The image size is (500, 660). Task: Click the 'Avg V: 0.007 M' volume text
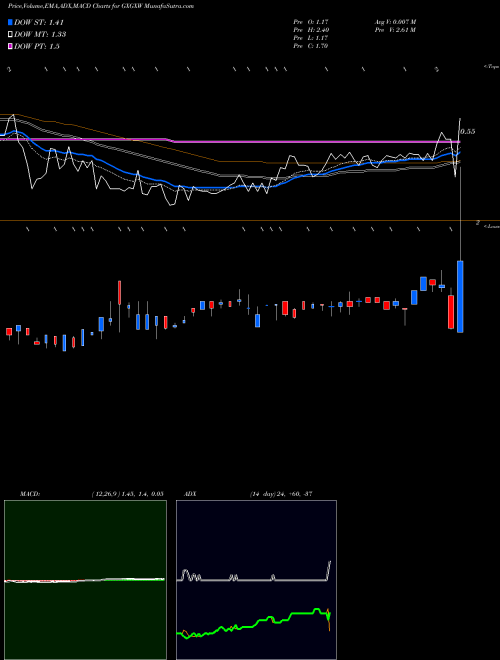[x=395, y=21]
